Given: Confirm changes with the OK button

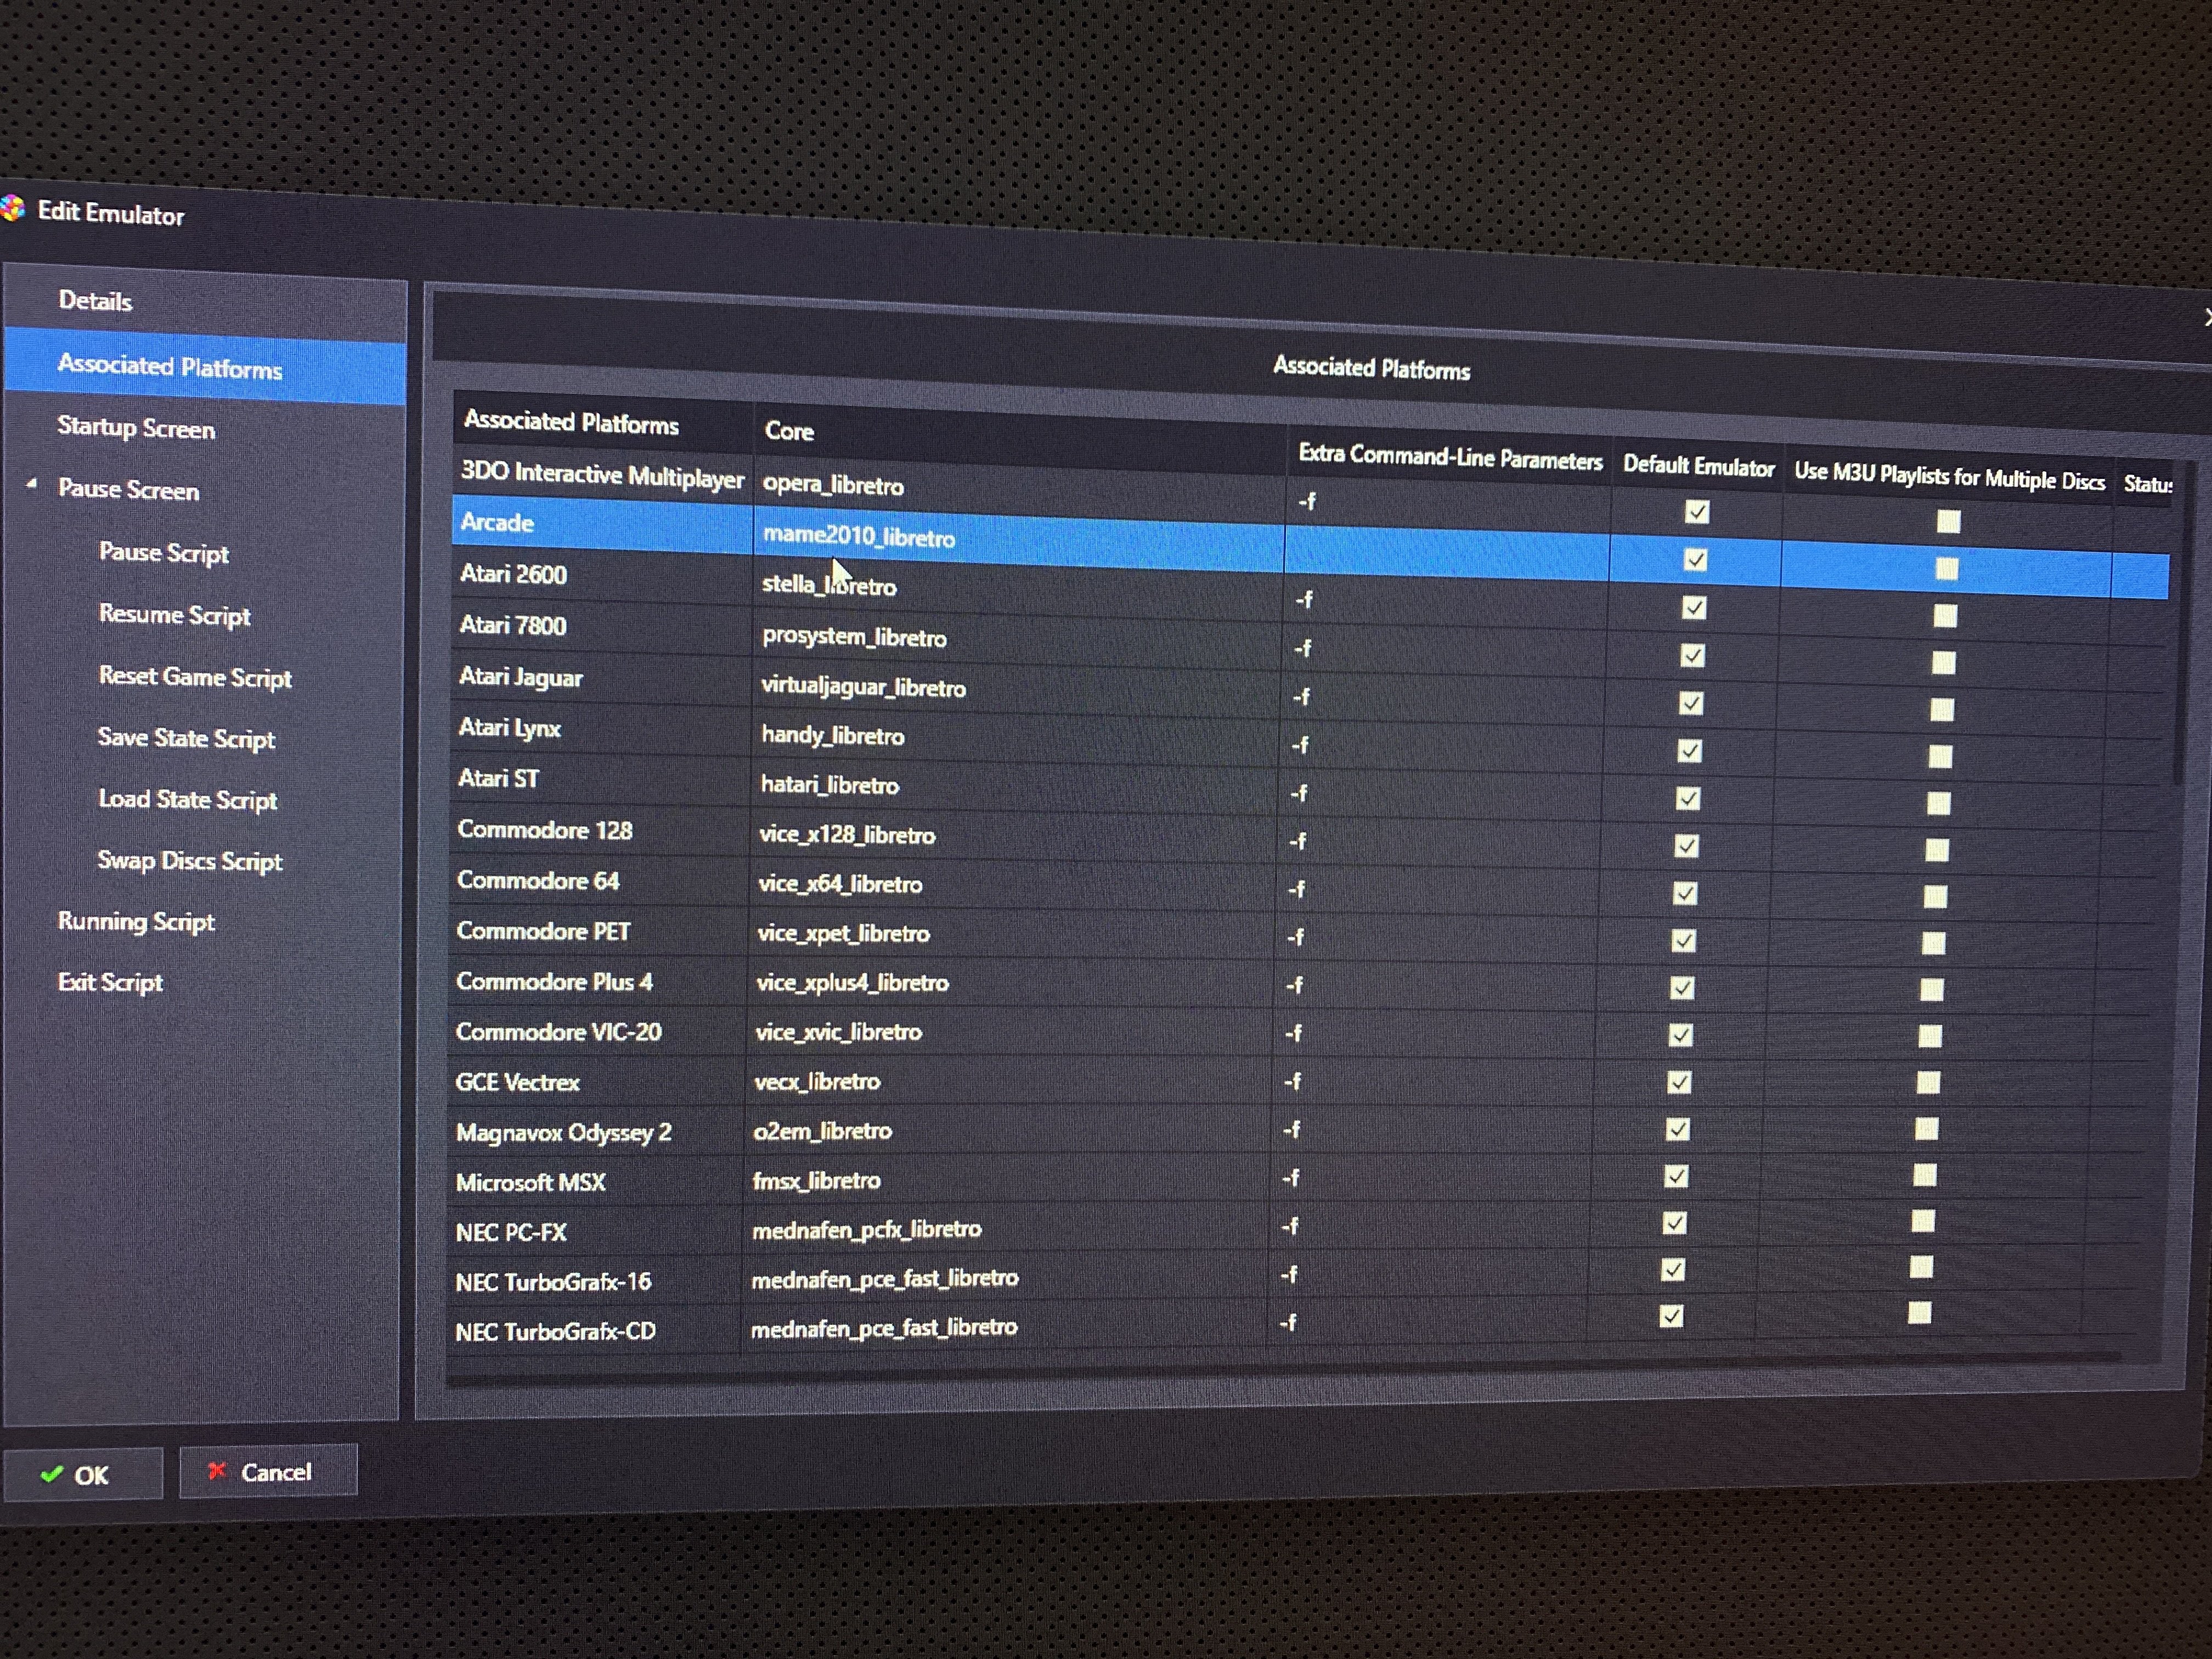Looking at the screenshot, I should tap(83, 1474).
